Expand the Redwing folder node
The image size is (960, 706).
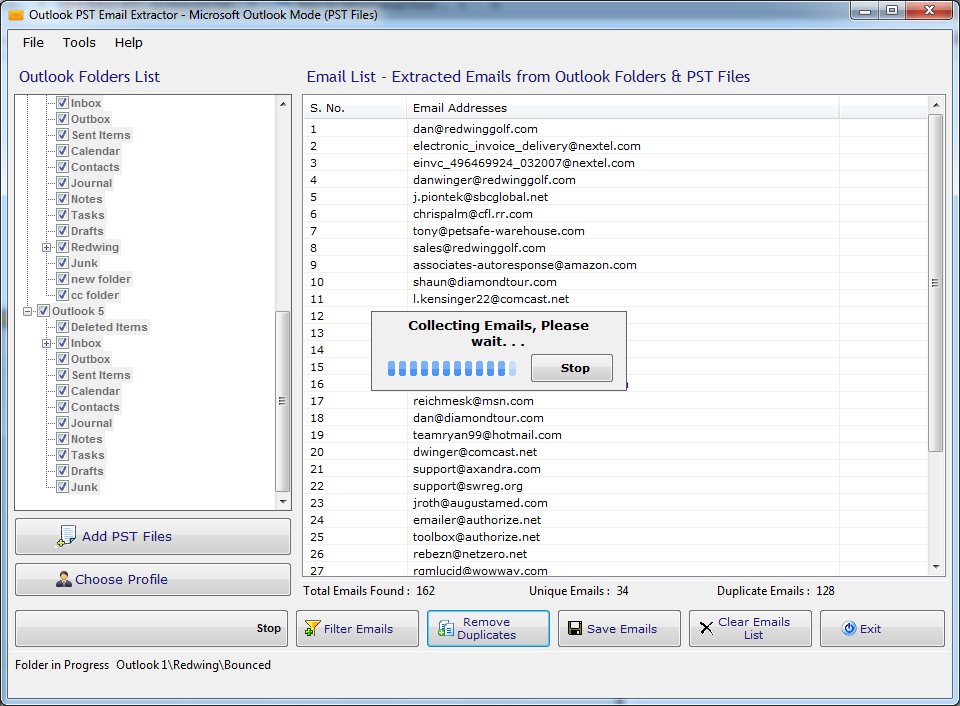pos(47,247)
